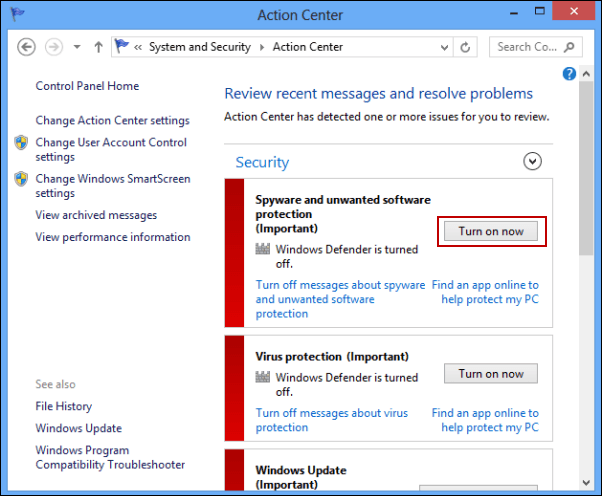This screenshot has width=602, height=496.
Task: Open the address bar history dropdown
Action: click(444, 47)
